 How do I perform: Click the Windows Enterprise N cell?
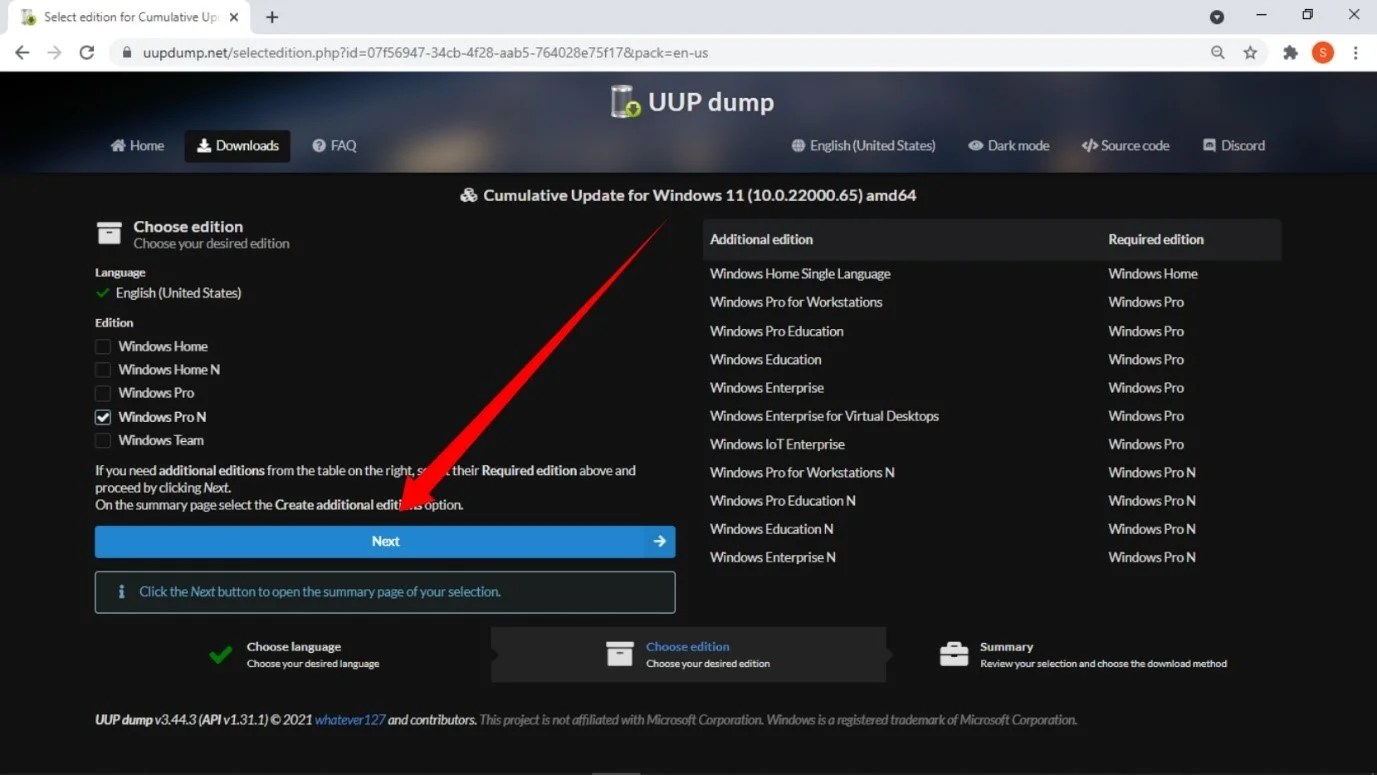(x=772, y=558)
